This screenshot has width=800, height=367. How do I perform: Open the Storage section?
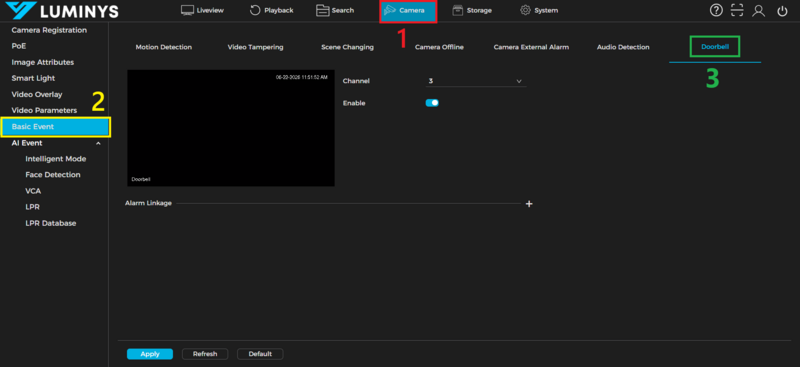[472, 10]
